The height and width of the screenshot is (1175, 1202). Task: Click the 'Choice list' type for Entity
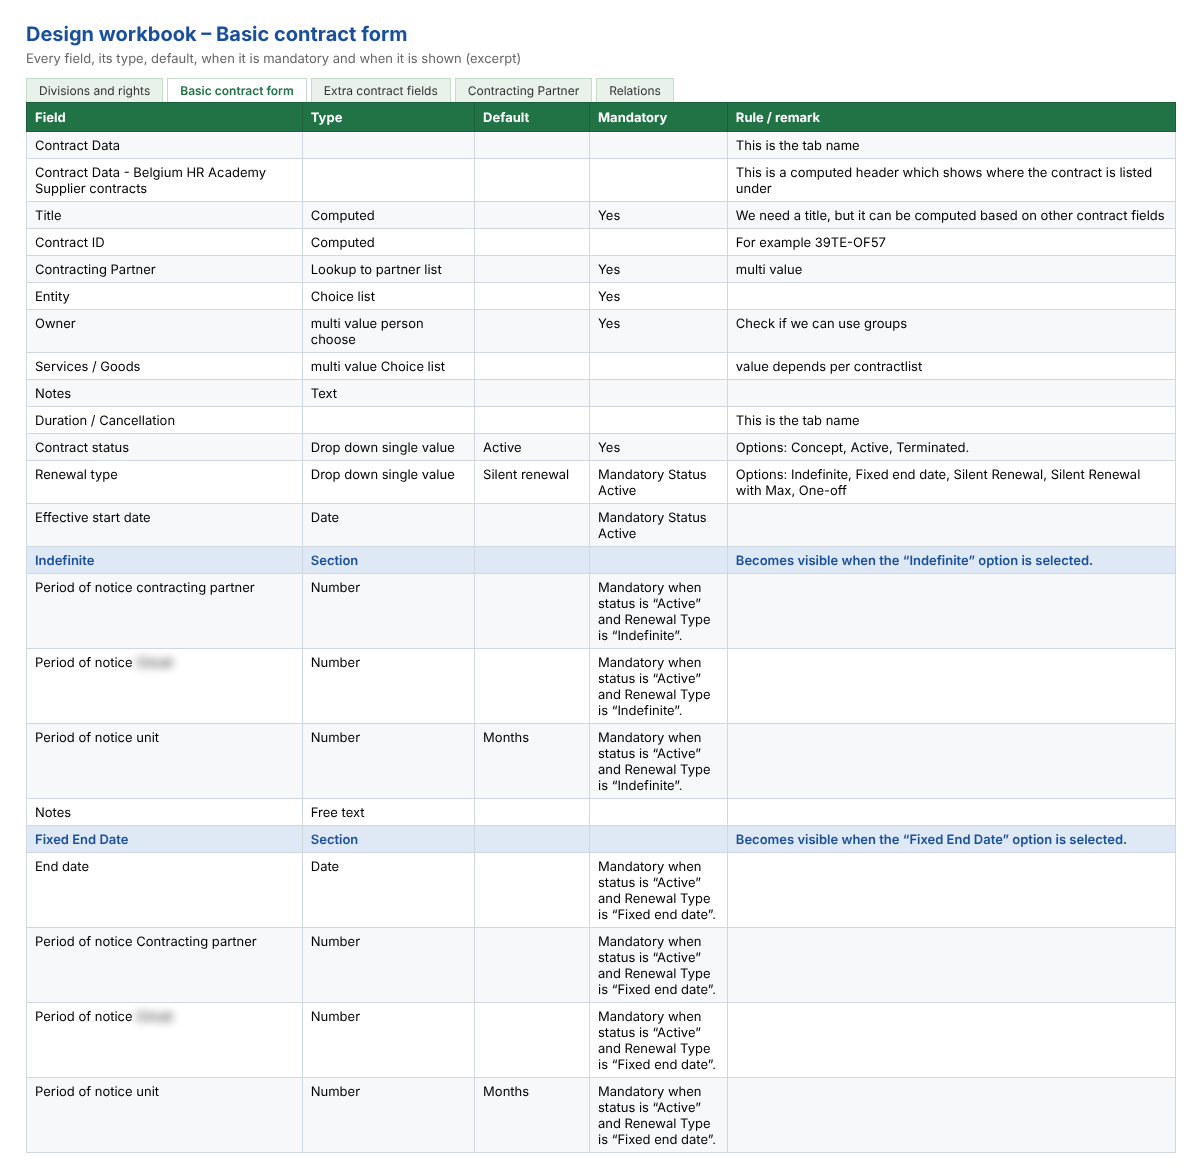(388, 296)
